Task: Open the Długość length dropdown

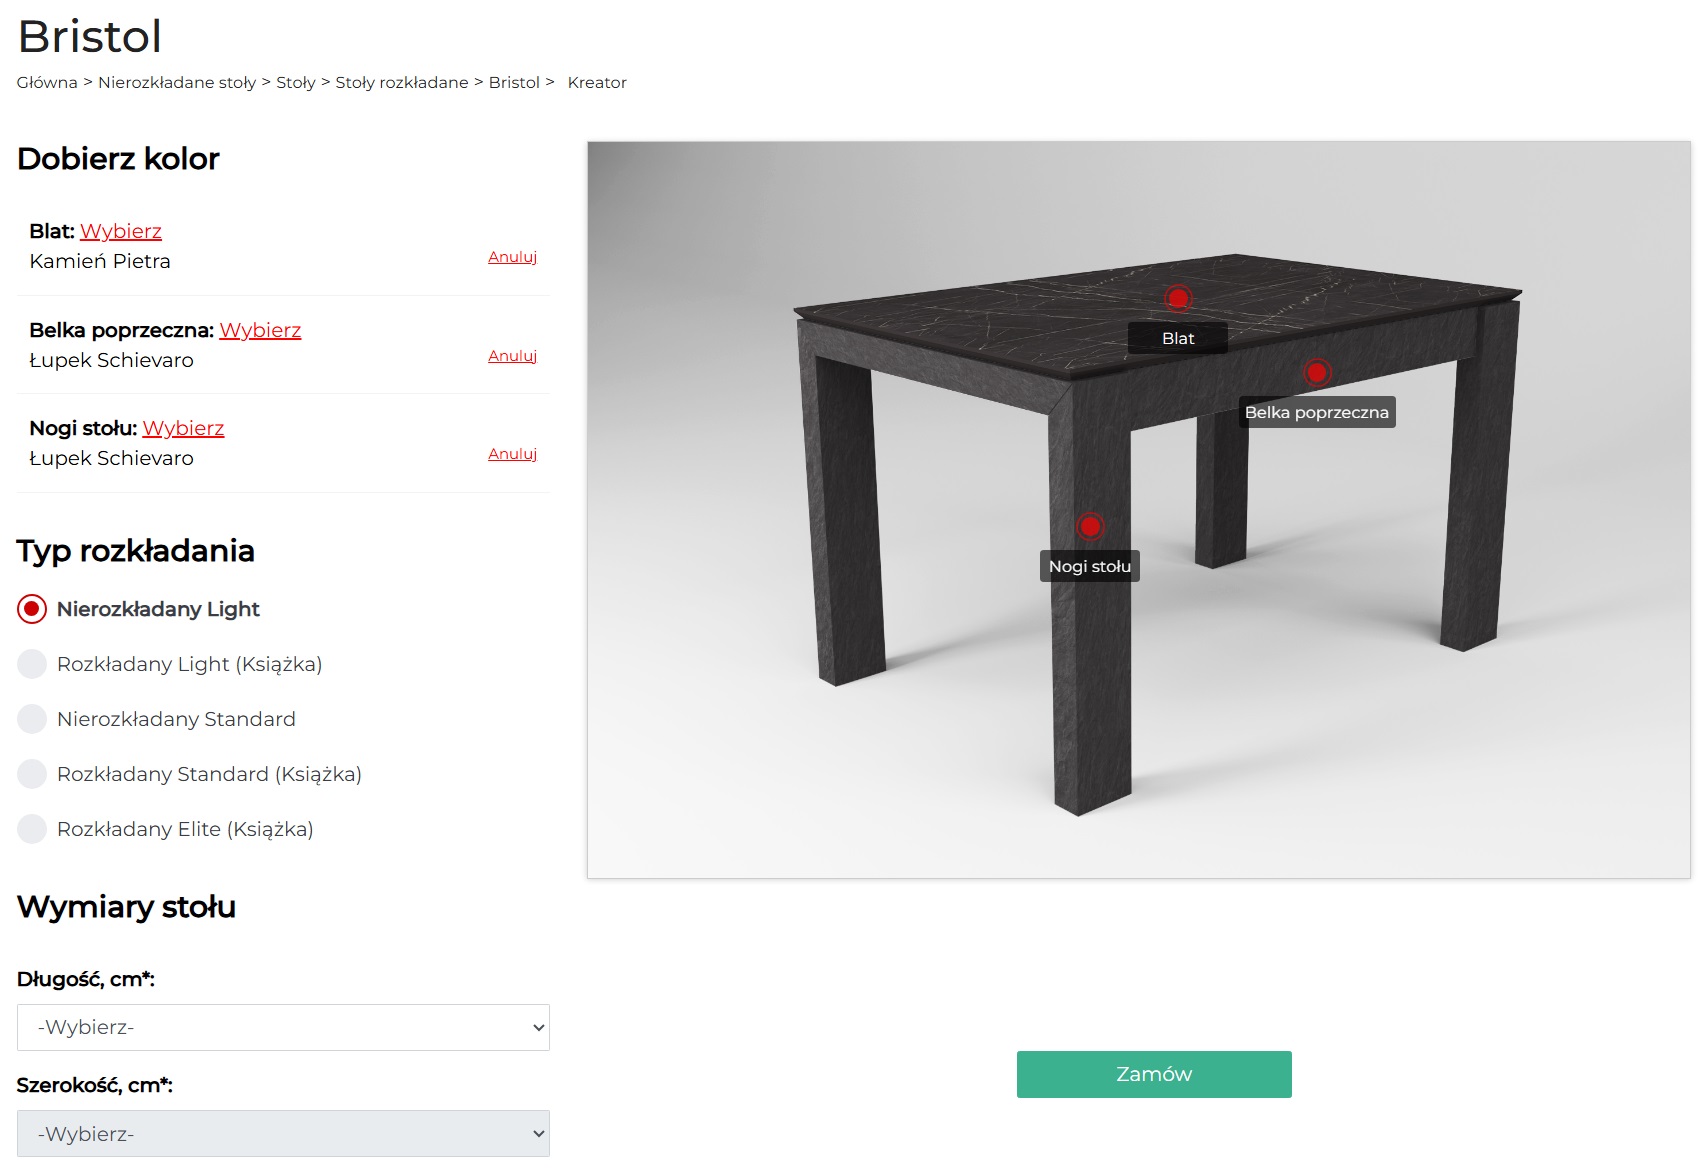Action: click(x=283, y=1027)
